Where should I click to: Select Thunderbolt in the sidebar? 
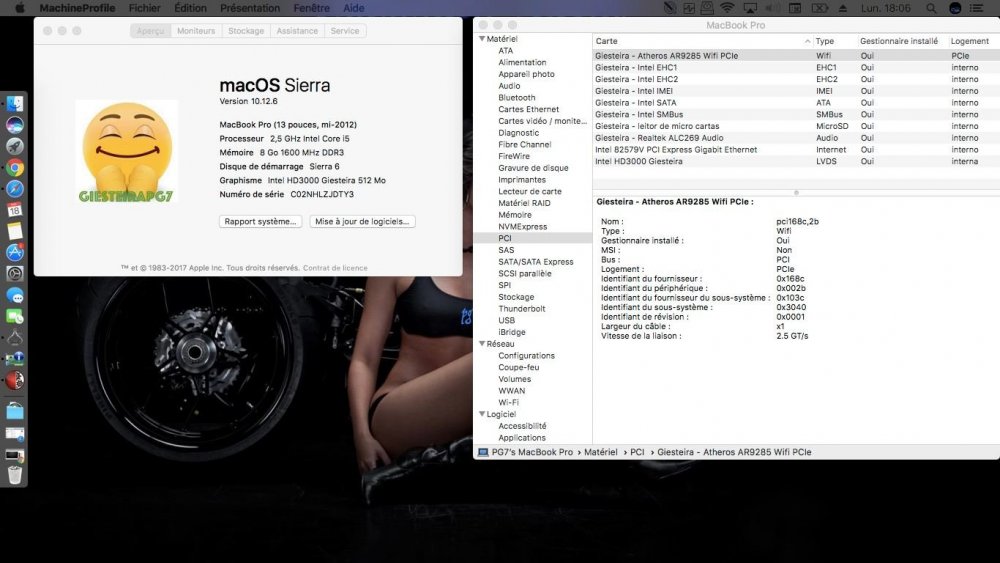coord(522,309)
